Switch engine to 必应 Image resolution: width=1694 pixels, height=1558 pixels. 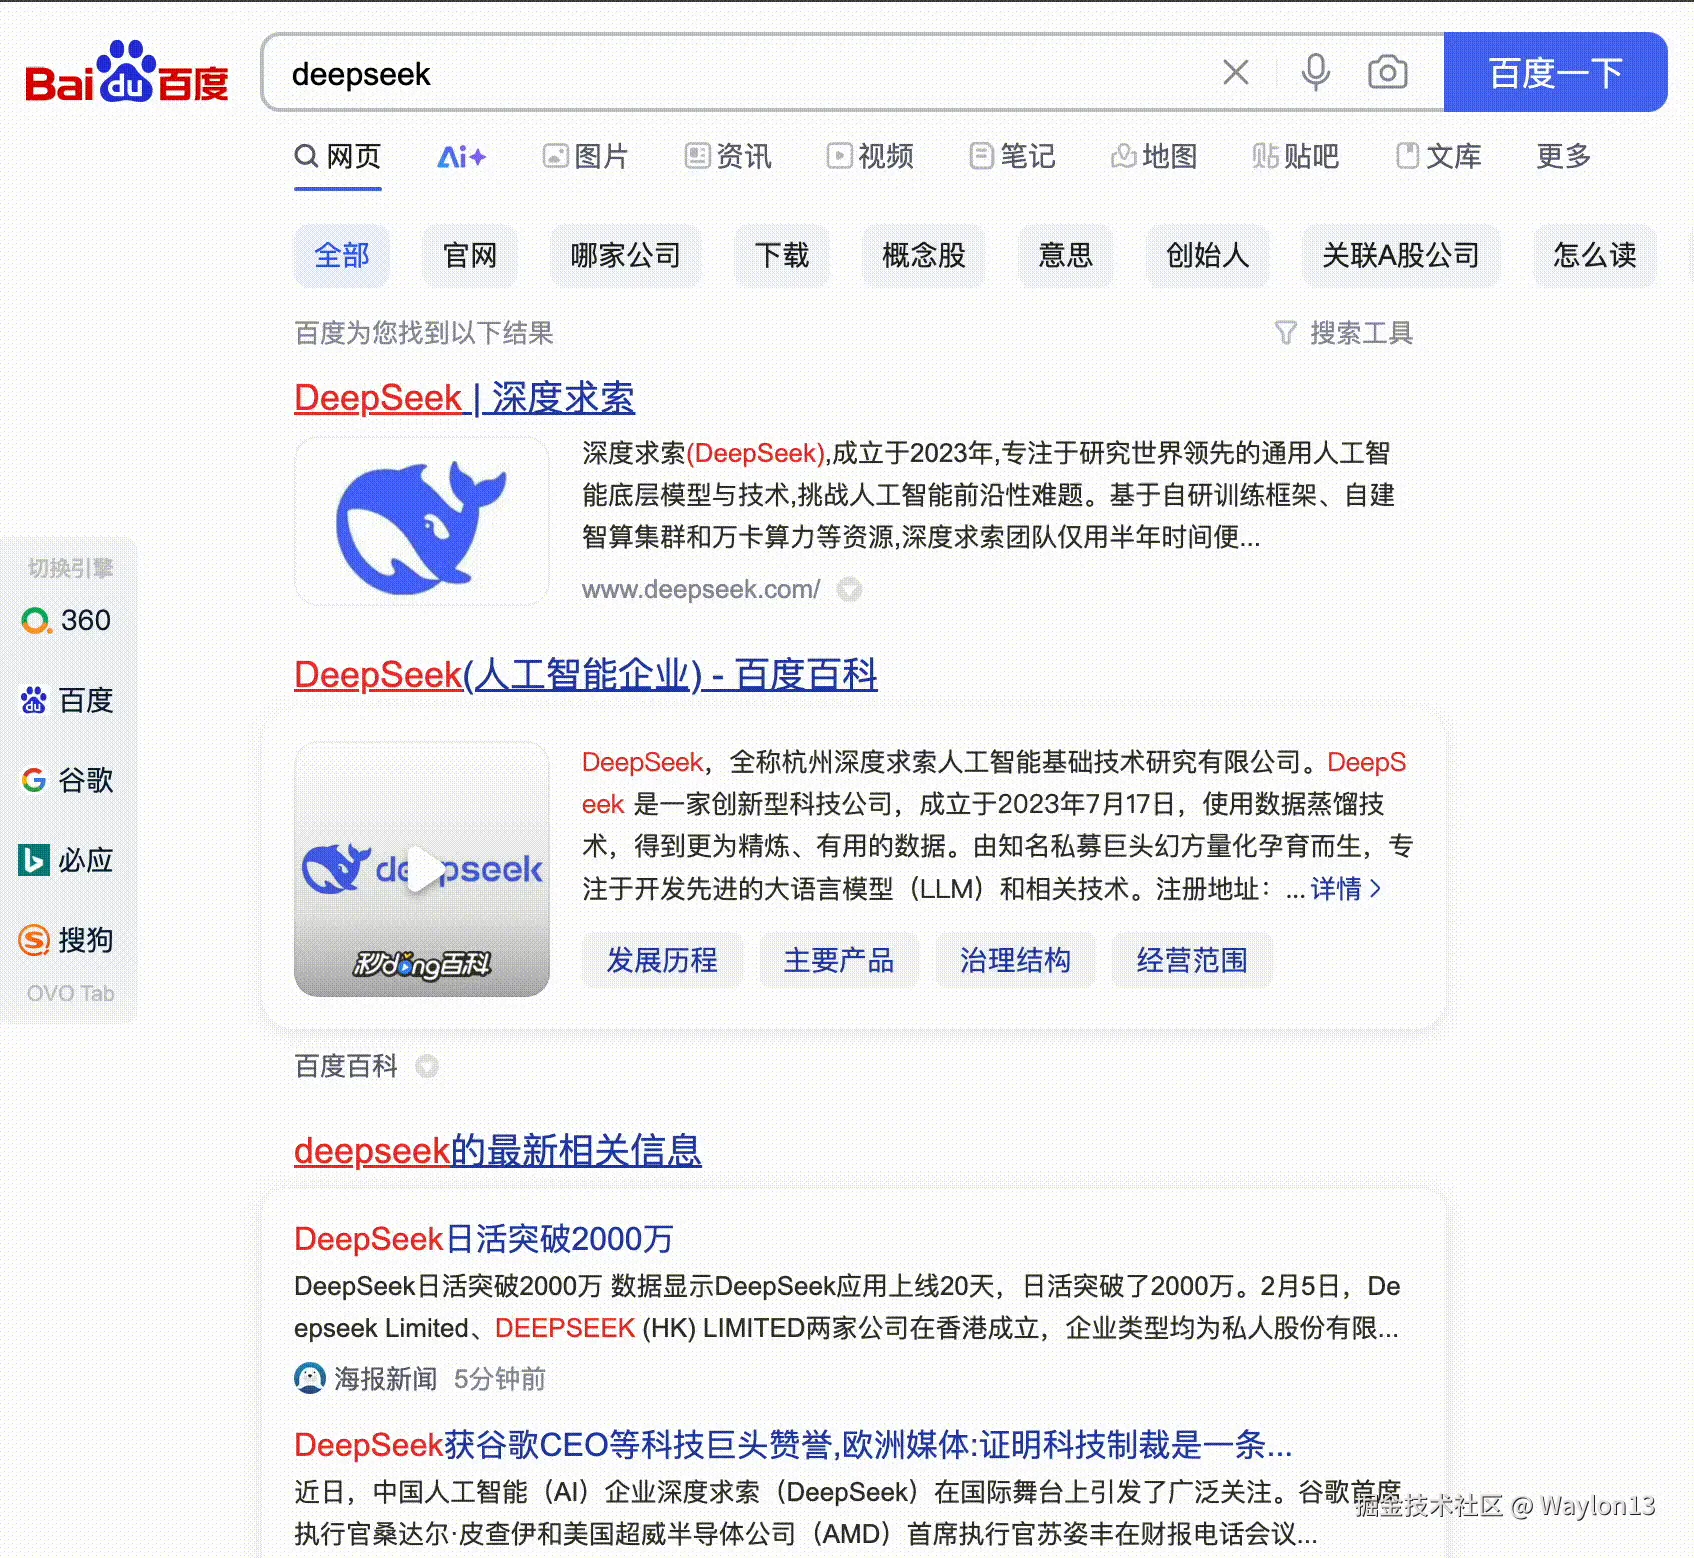tap(67, 860)
